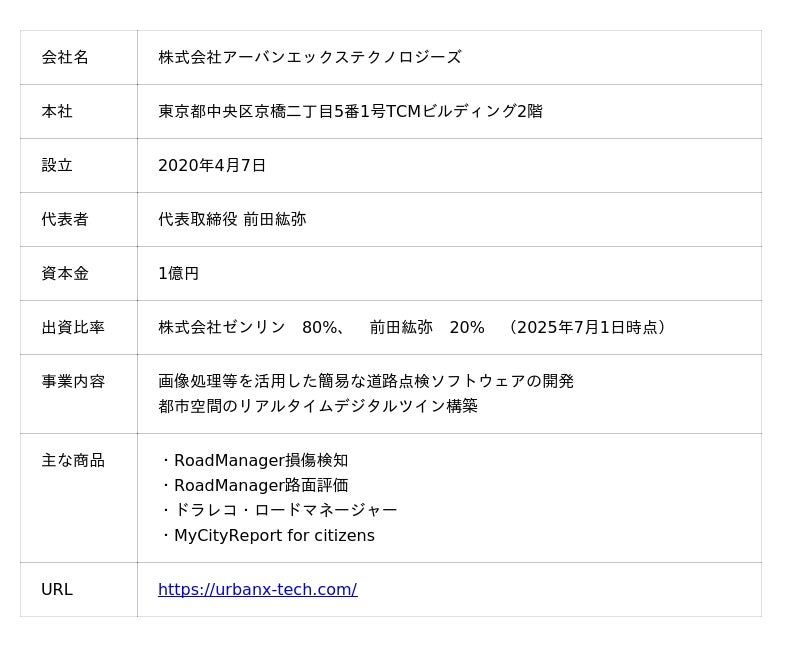Screen dimensions: 800x647
Task: Click the 設立 row label
Action: (57, 166)
